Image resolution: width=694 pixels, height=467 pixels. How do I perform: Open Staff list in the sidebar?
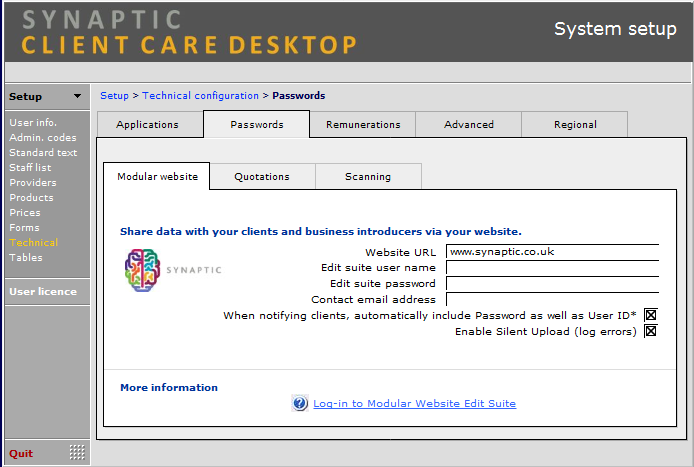point(30,168)
